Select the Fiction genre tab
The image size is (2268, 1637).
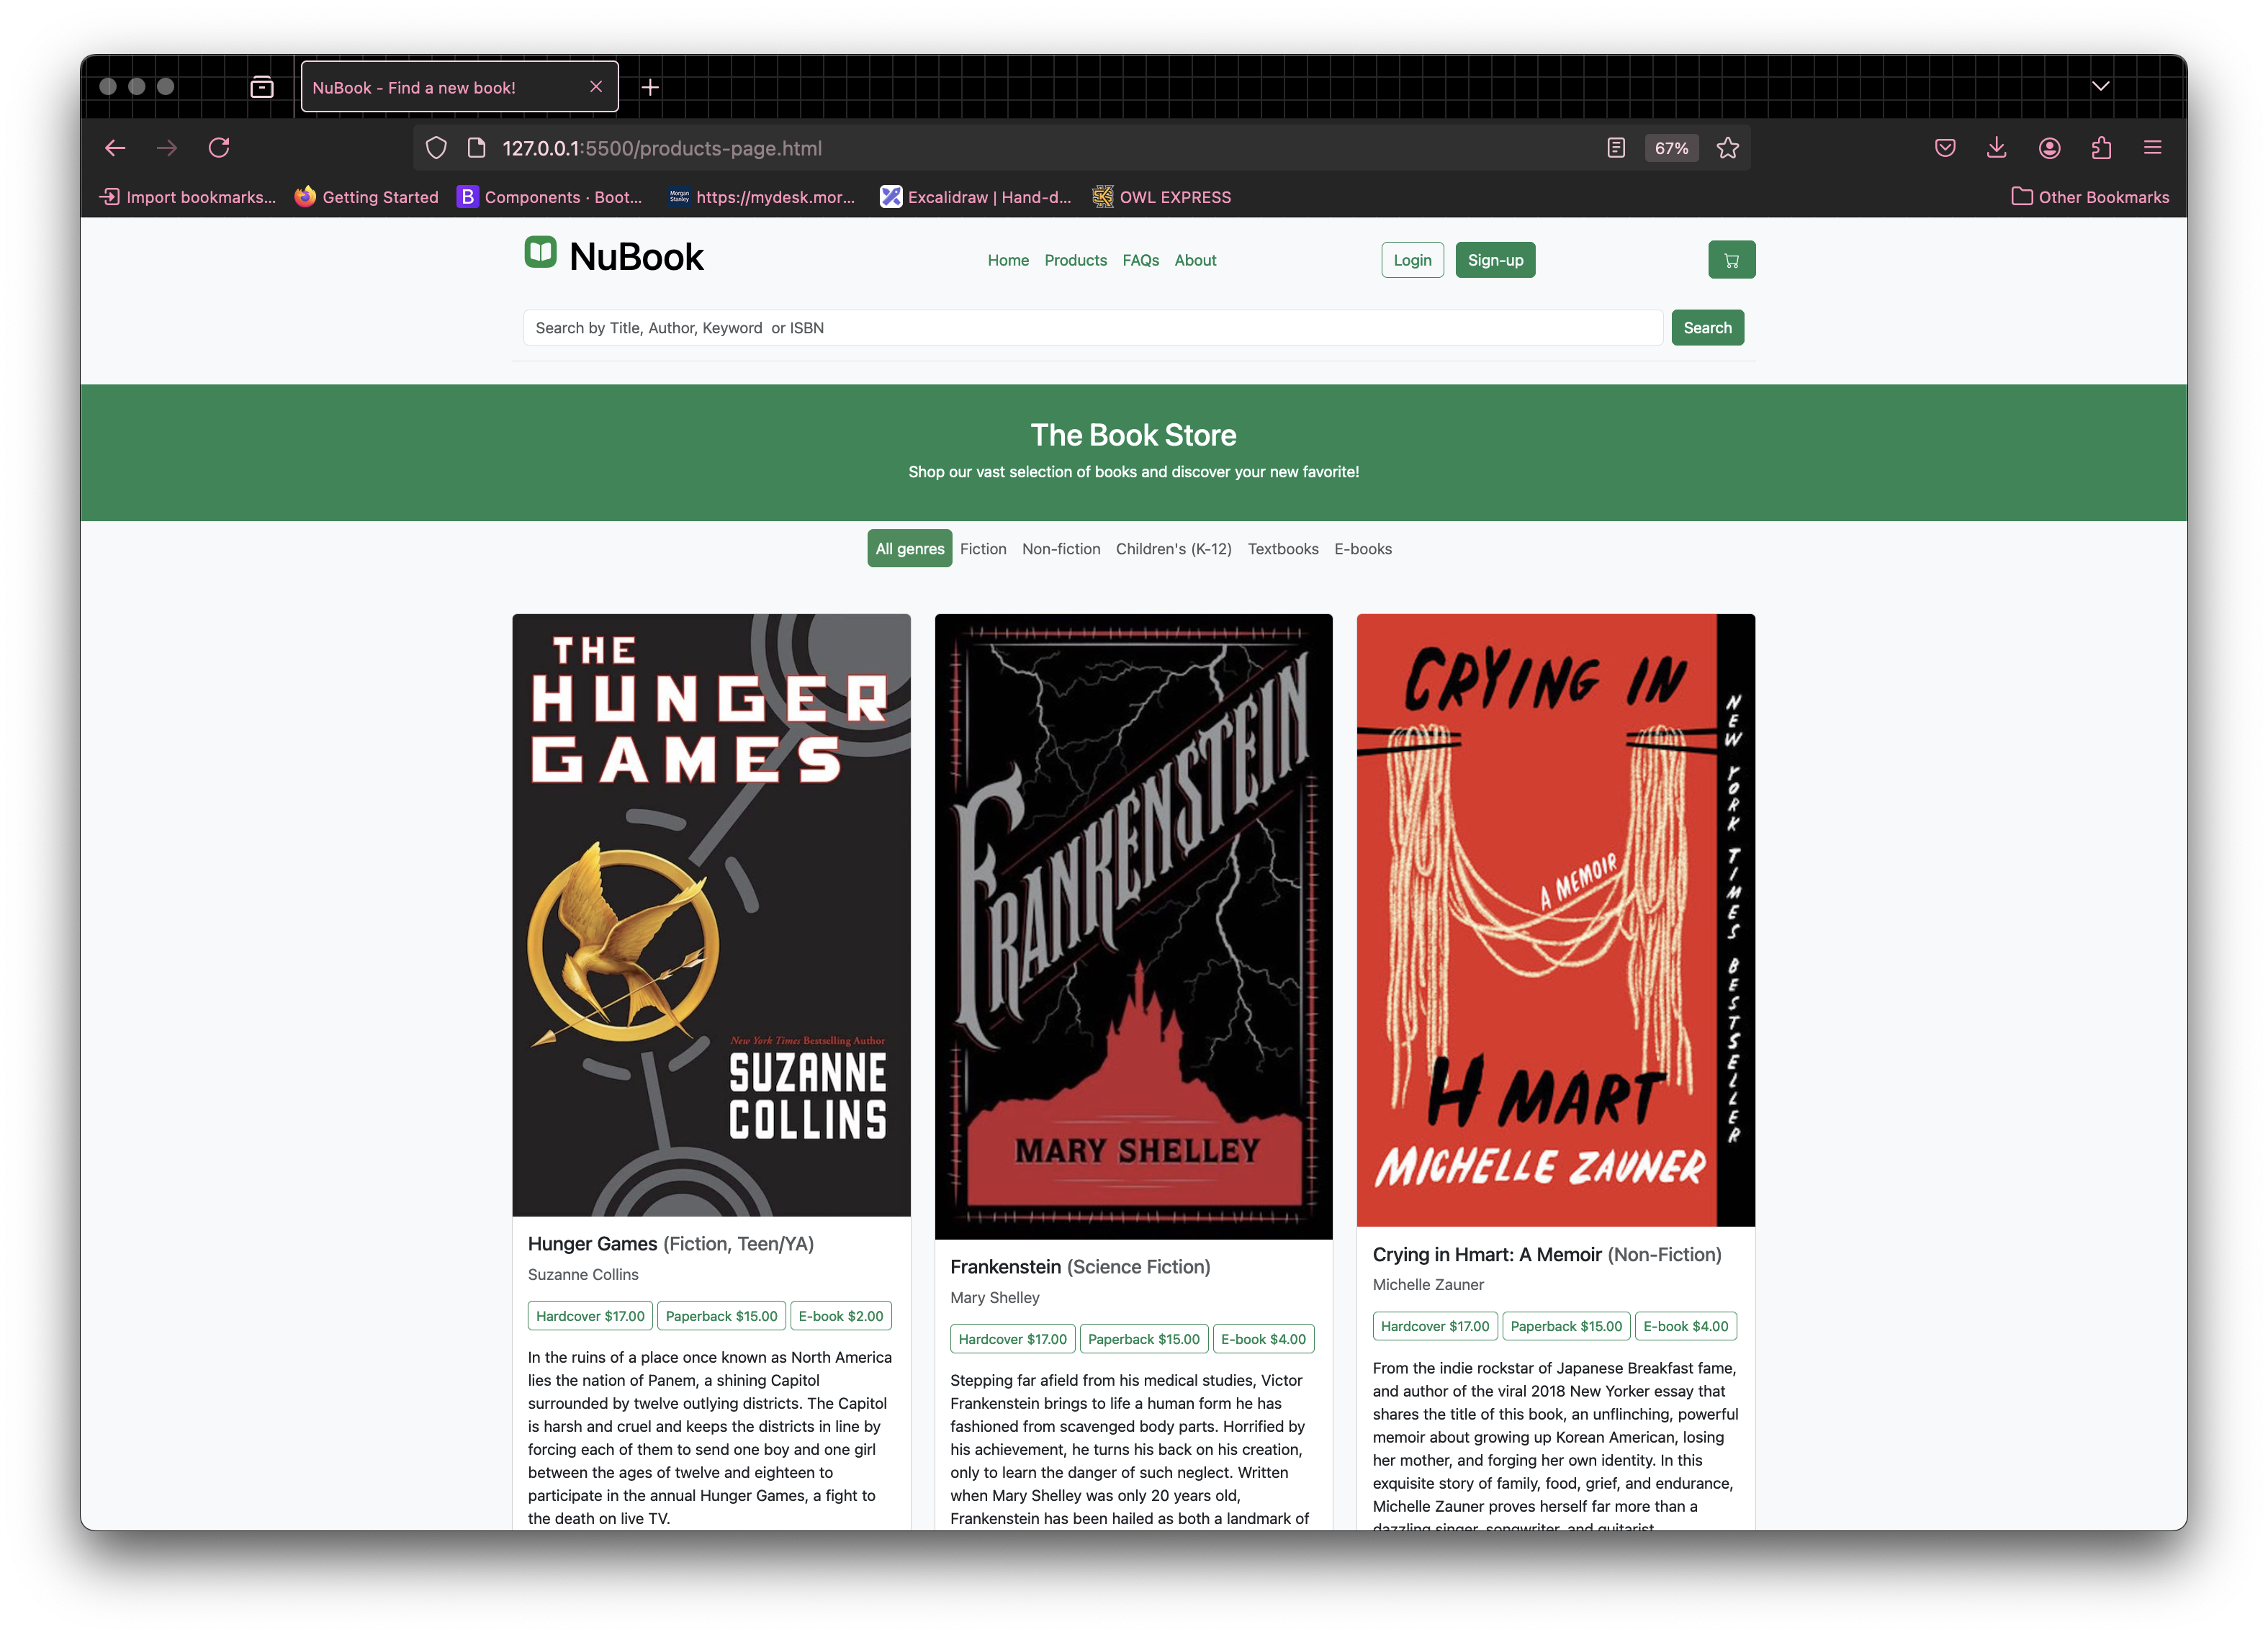pos(983,549)
